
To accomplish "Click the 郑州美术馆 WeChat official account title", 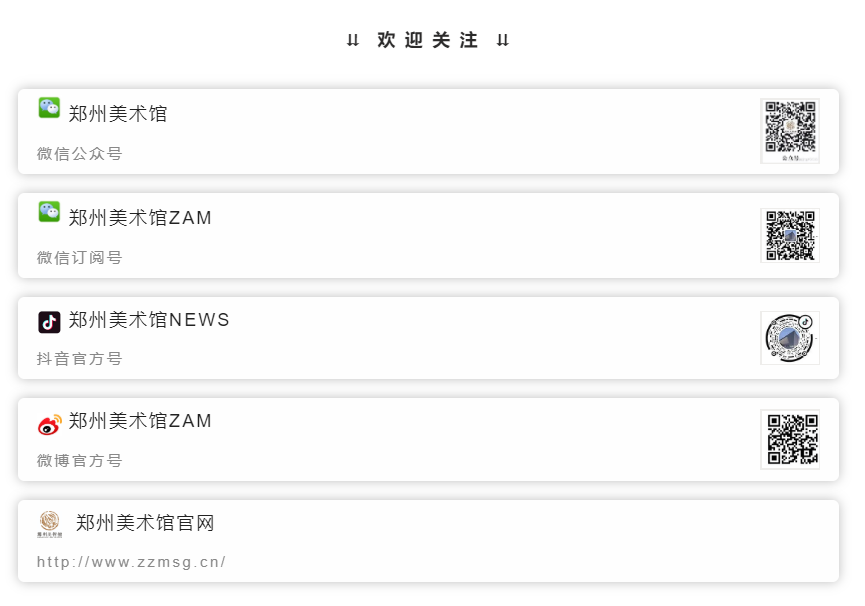I will click(118, 114).
